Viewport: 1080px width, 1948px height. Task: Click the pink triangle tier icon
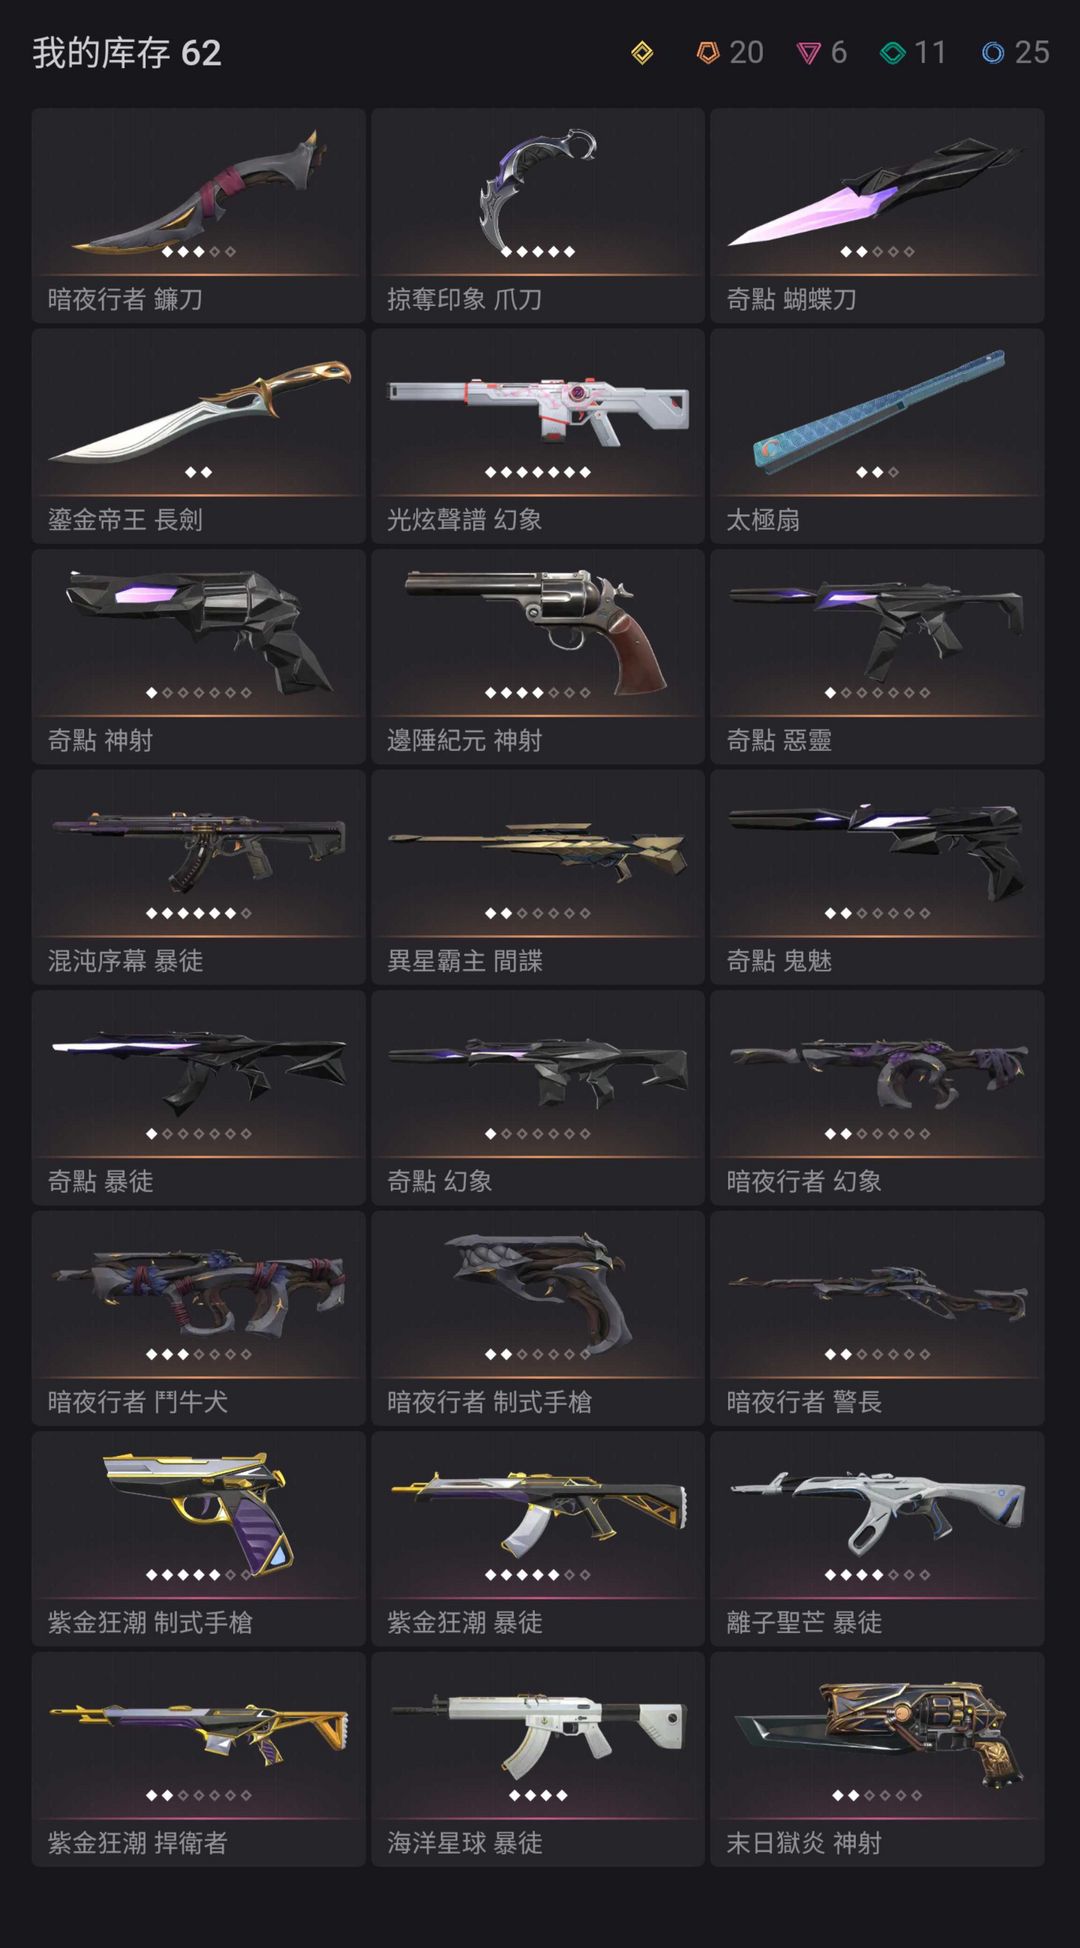(x=808, y=53)
